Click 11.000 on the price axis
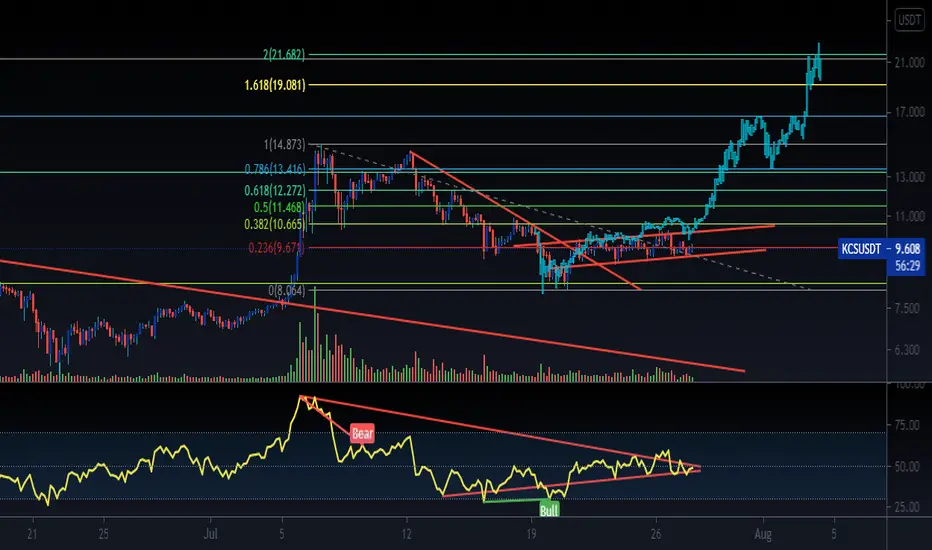The image size is (932, 550). click(x=909, y=216)
